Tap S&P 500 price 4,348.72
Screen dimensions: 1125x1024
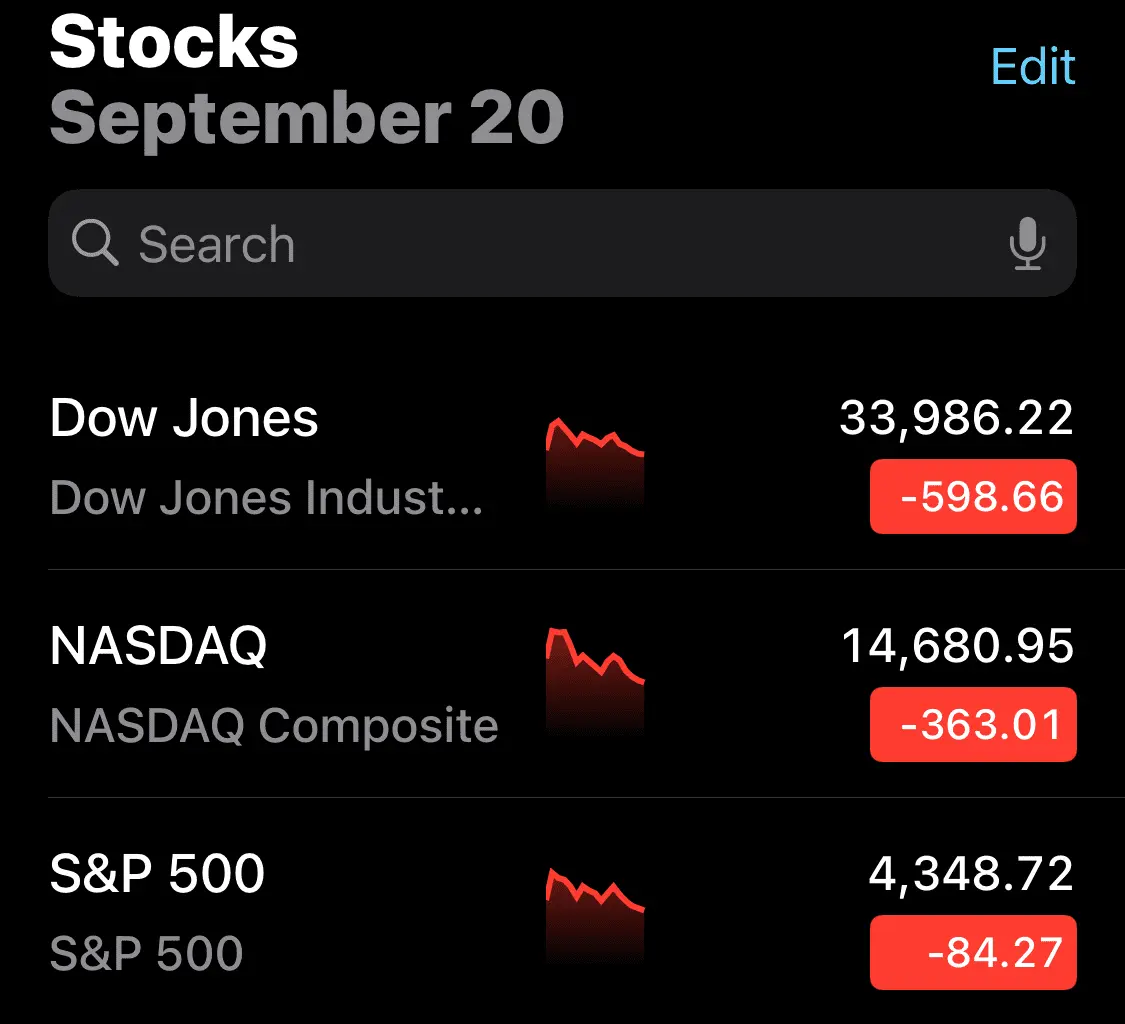pyautogui.click(x=970, y=874)
